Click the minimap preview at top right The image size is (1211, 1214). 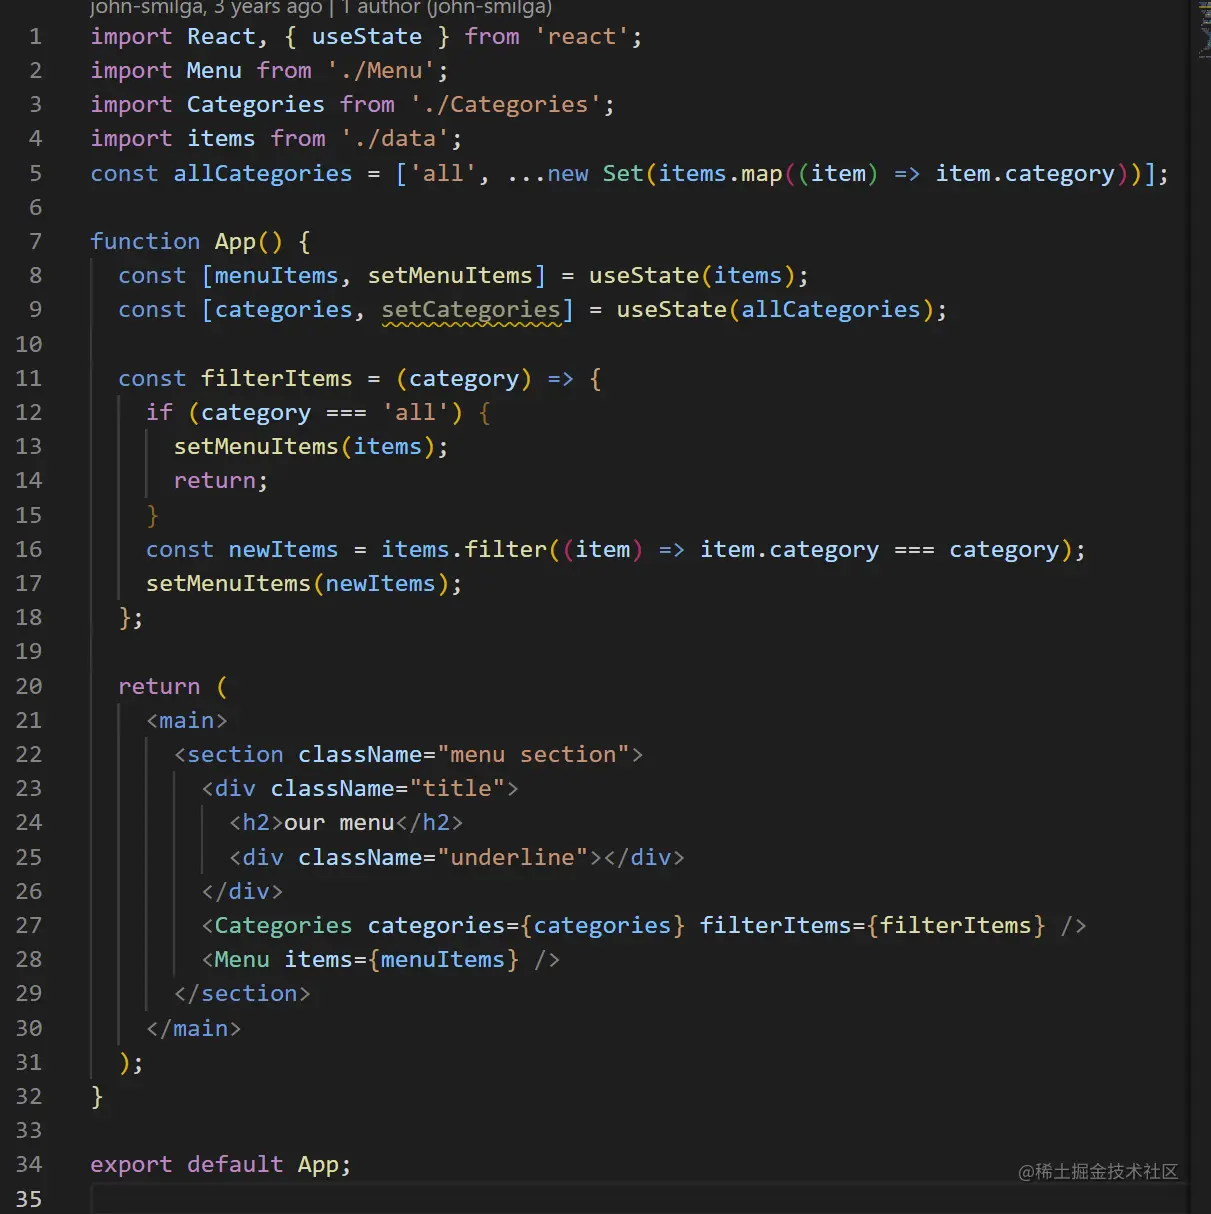1203,30
